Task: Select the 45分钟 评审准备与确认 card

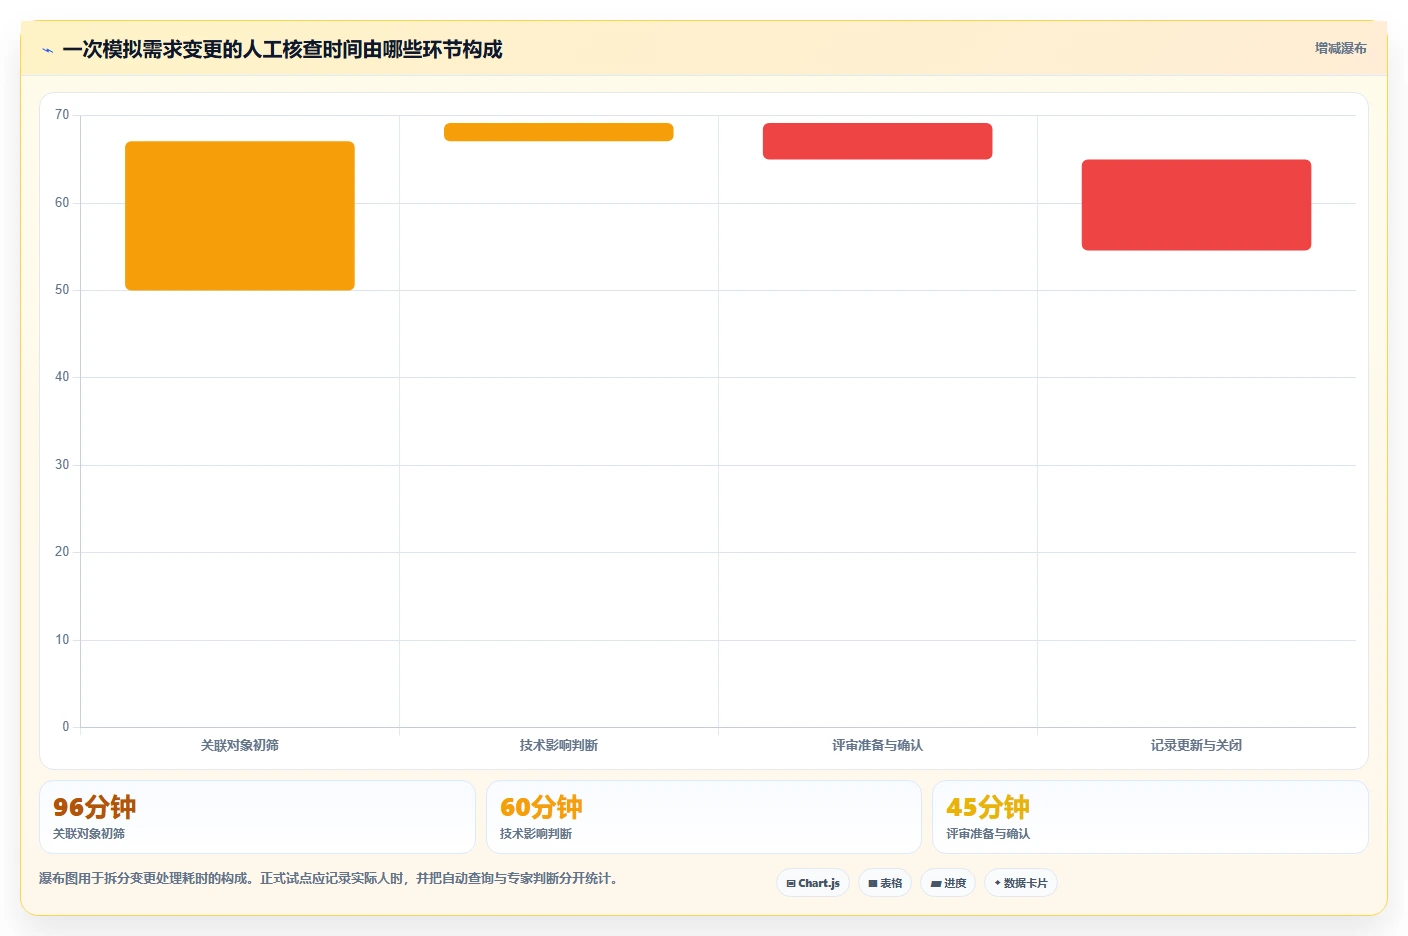Action: click(x=1150, y=817)
